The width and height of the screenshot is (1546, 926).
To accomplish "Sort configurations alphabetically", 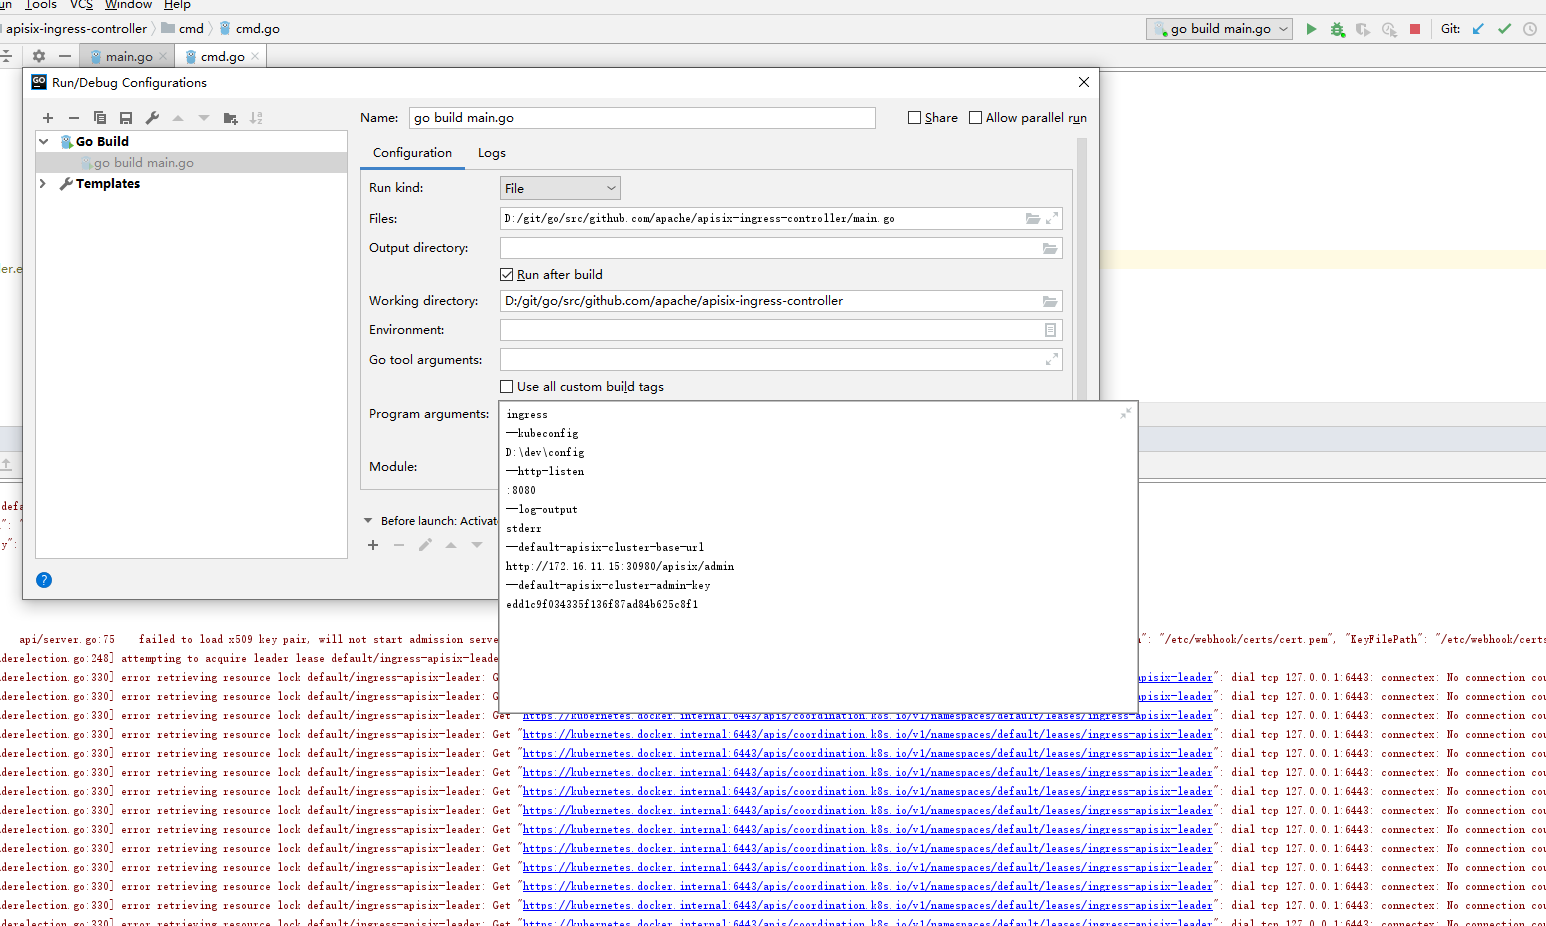I will [x=256, y=118].
